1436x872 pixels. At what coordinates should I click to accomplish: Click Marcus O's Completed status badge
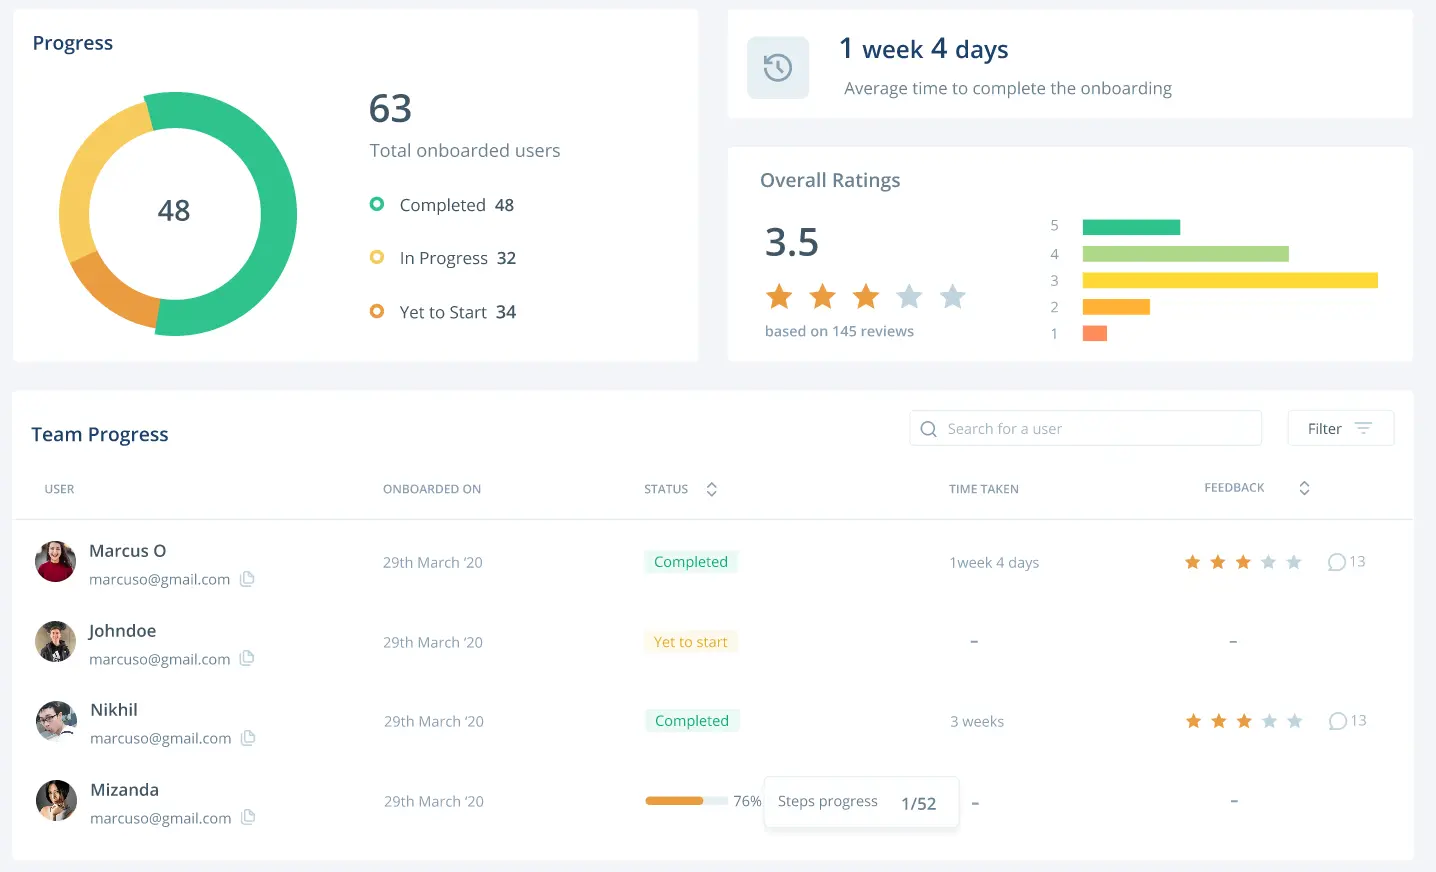point(691,562)
